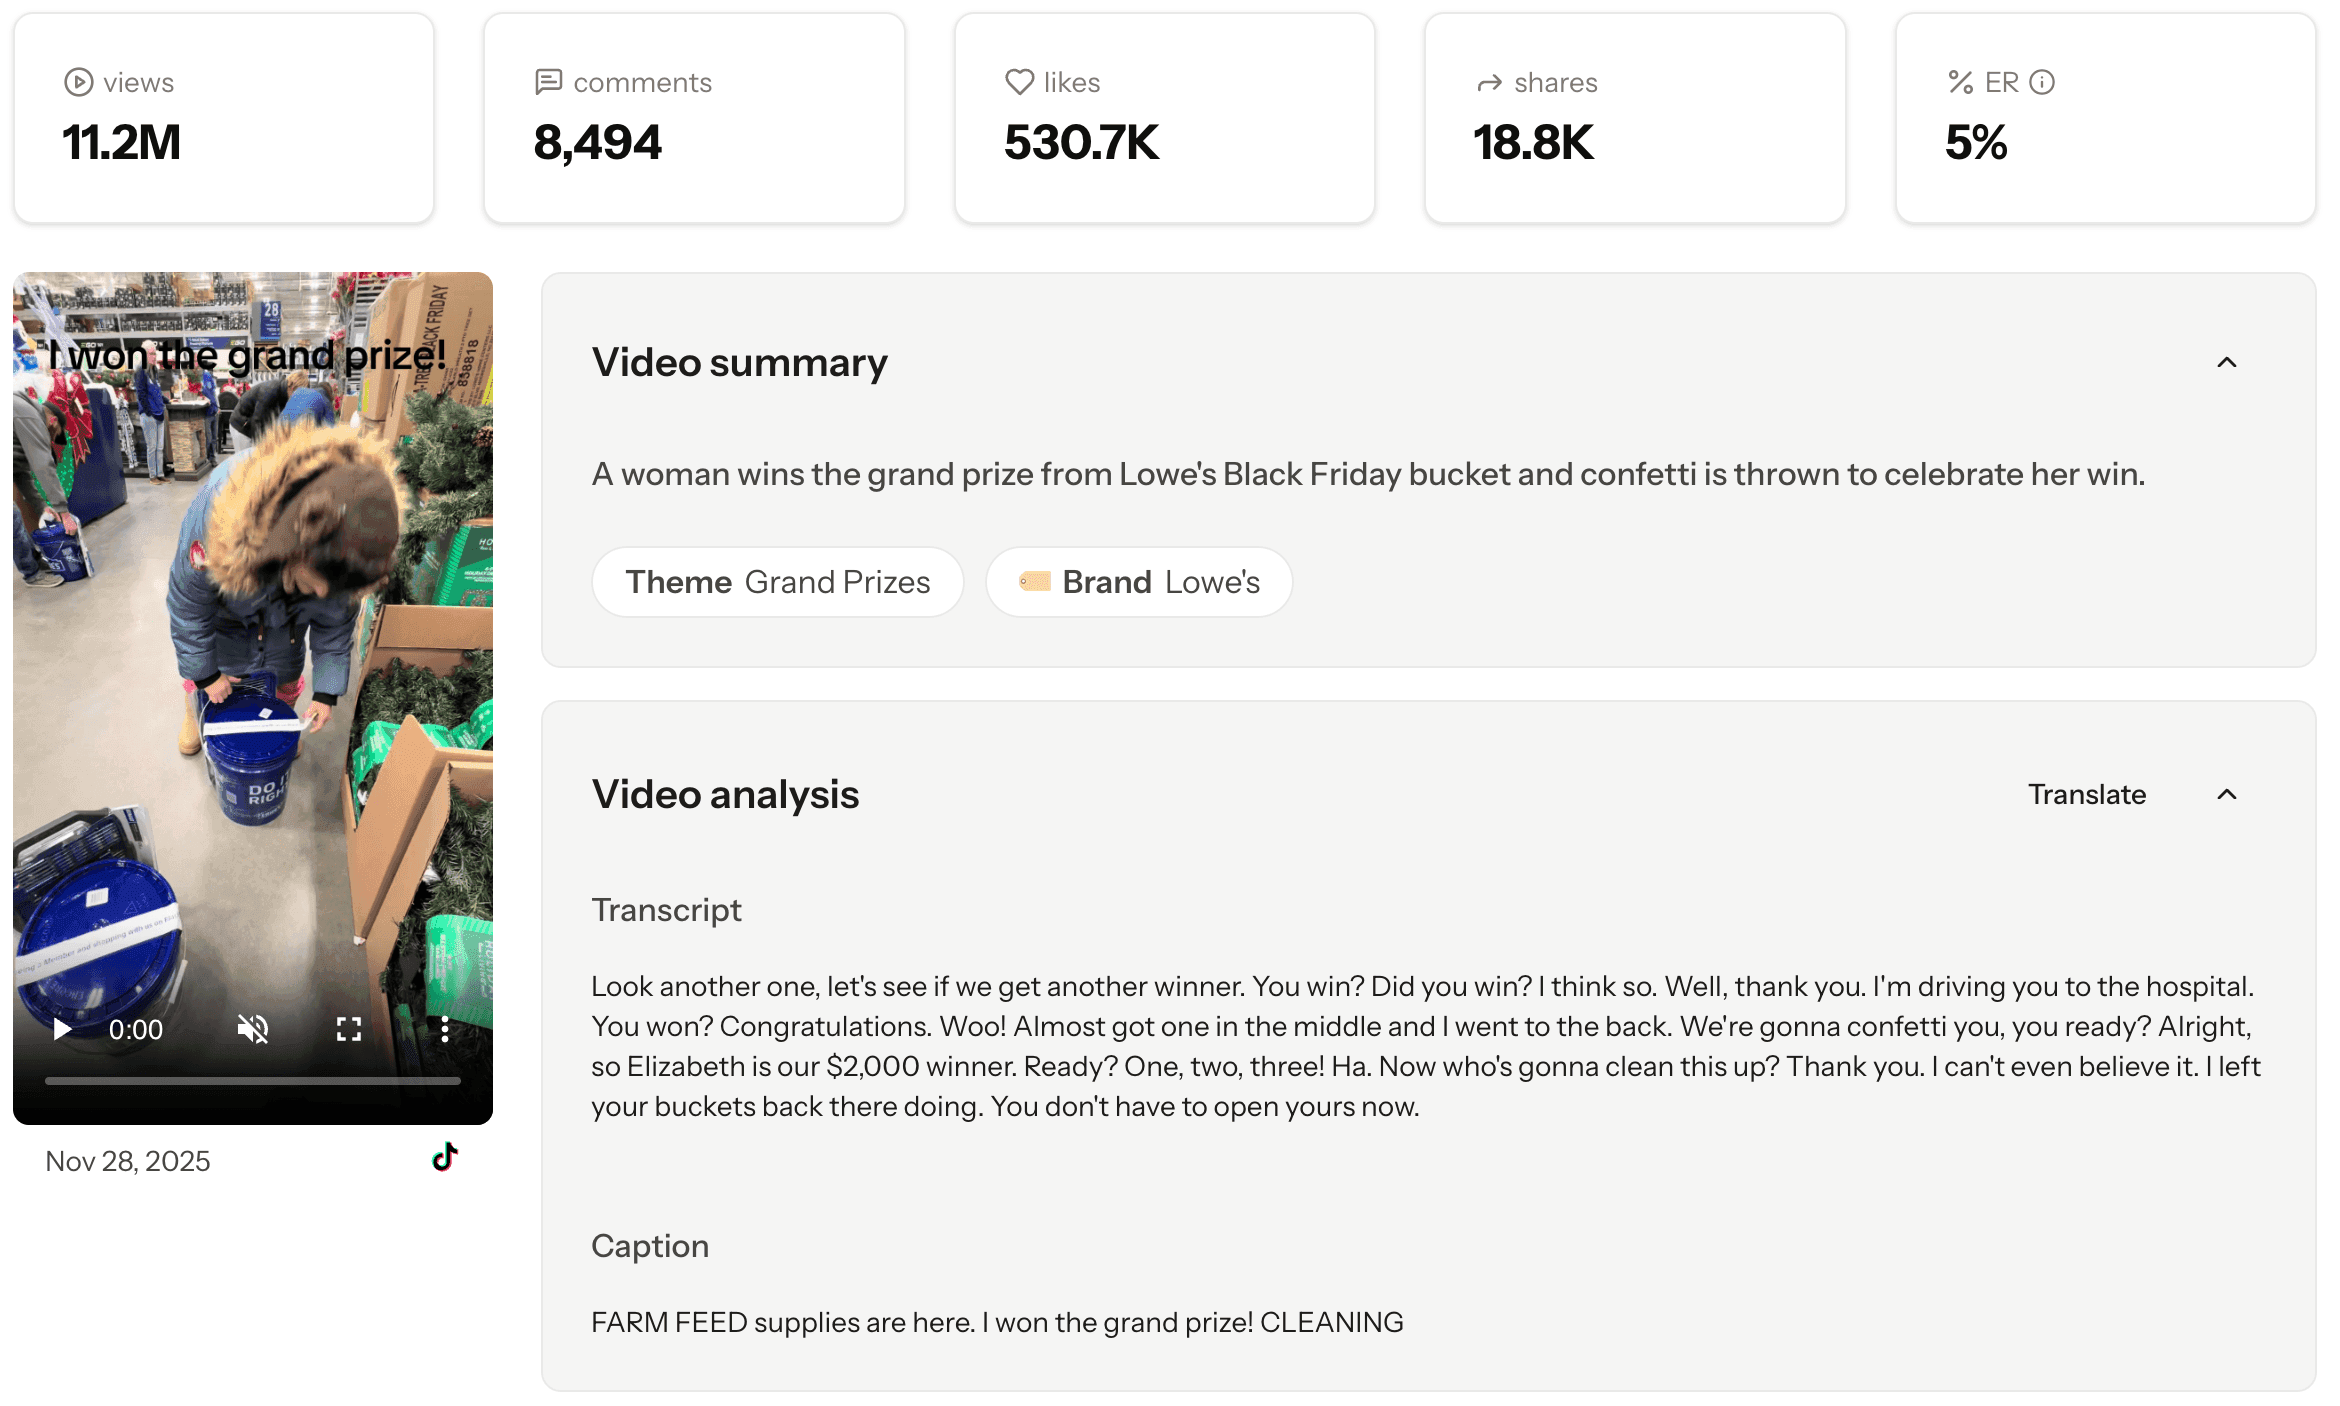Click the likes heart icon
This screenshot has height=1406, width=2340.
[x=1019, y=82]
